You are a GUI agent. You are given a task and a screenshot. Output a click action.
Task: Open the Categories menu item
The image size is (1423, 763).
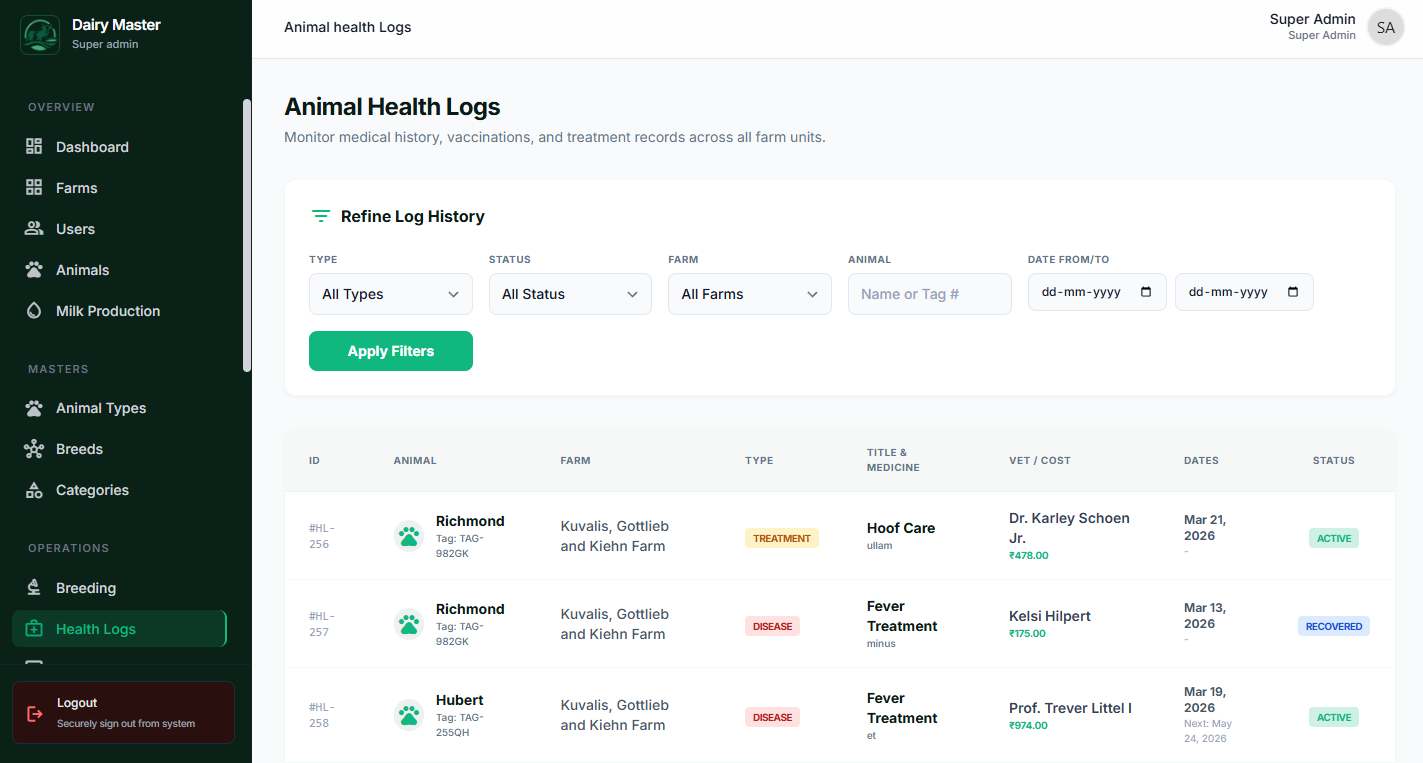[x=92, y=490]
